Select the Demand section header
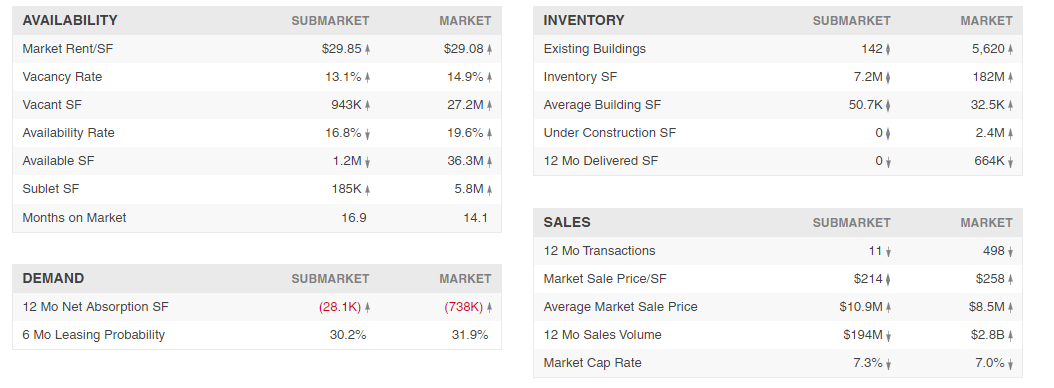 tap(53, 278)
